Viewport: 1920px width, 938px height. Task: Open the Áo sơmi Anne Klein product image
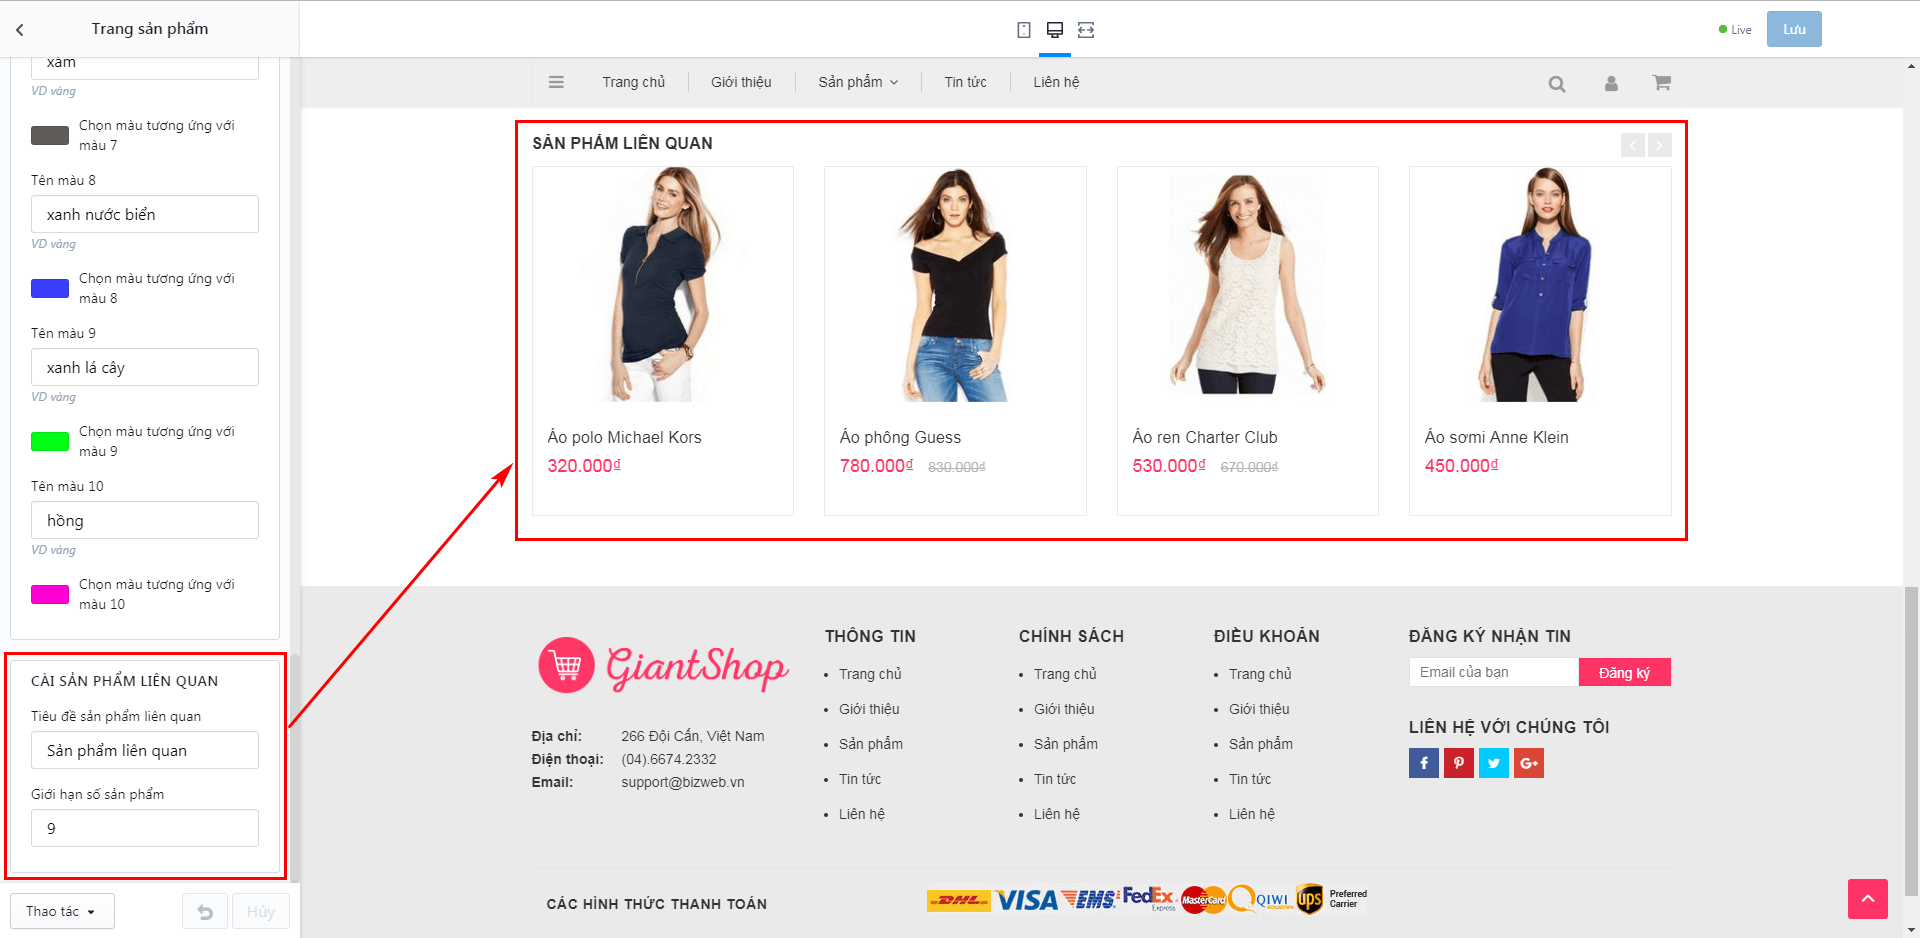pyautogui.click(x=1540, y=285)
